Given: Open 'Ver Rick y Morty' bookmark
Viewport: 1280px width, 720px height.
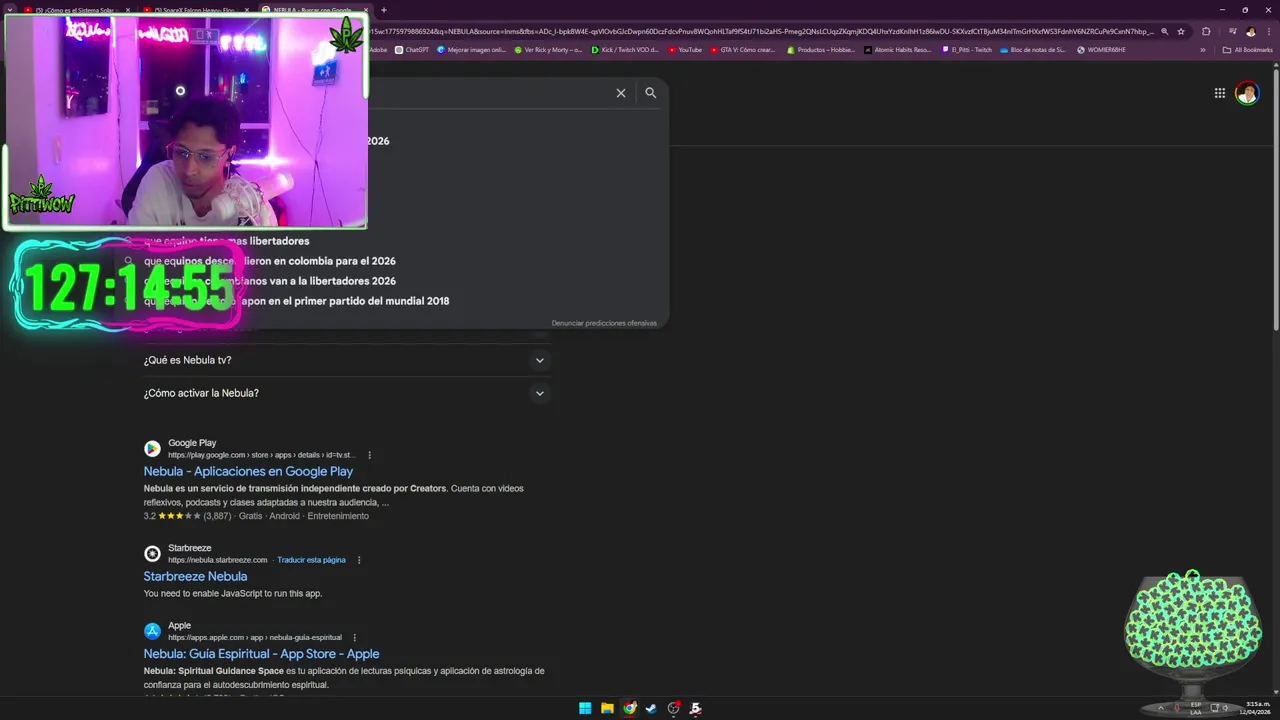Looking at the screenshot, I should tap(548, 50).
